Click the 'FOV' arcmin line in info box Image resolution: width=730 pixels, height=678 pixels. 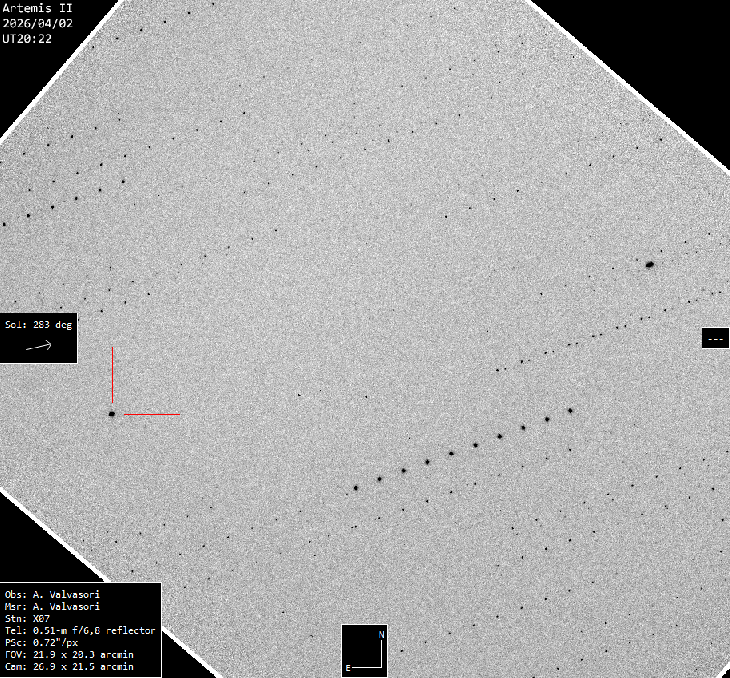coord(69,654)
